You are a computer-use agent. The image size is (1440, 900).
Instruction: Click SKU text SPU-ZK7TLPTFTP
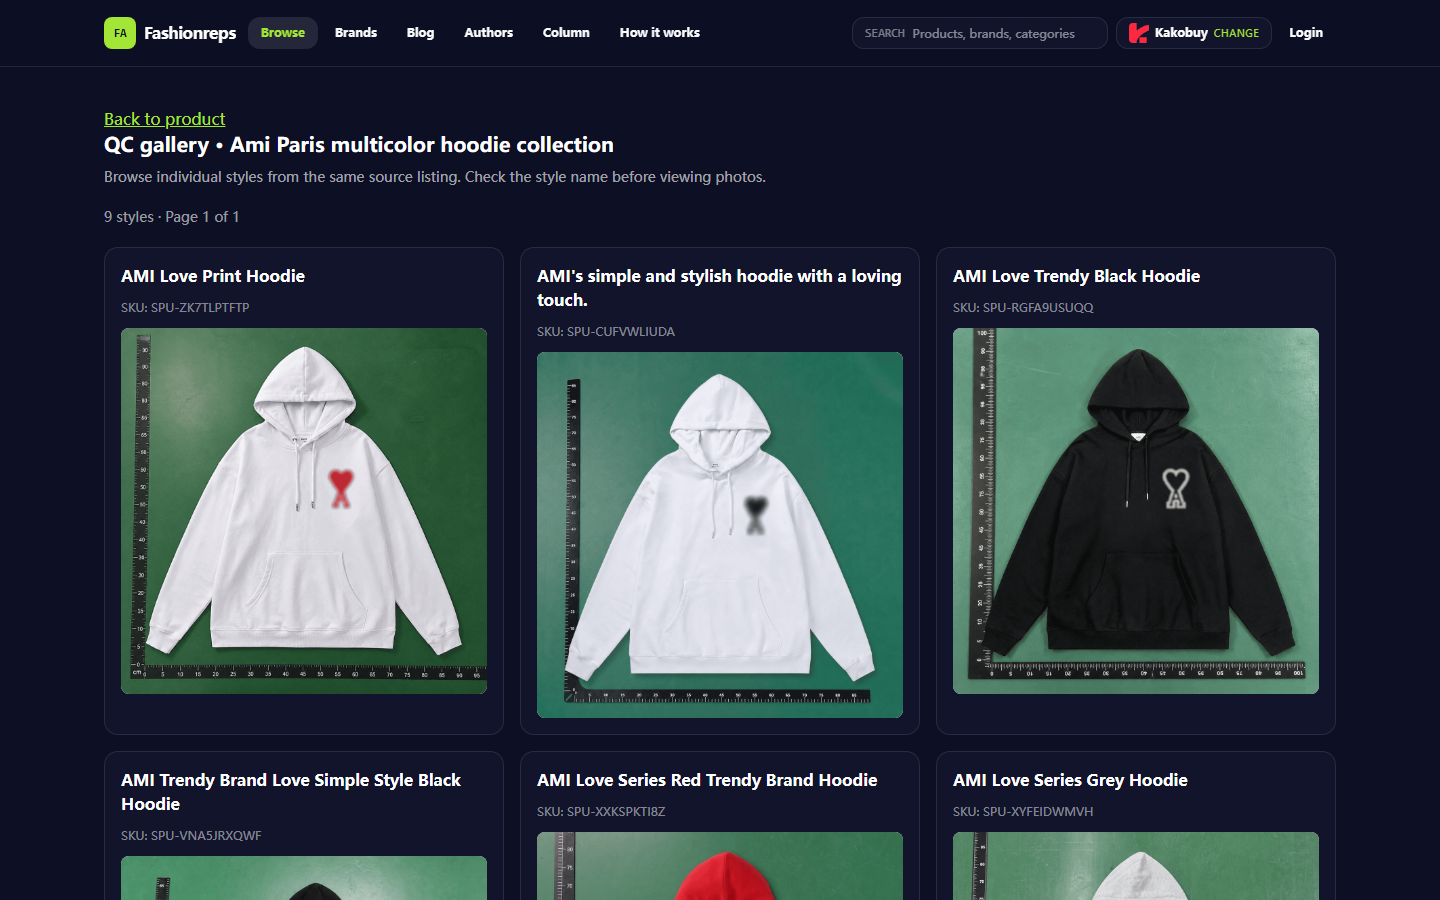click(185, 307)
